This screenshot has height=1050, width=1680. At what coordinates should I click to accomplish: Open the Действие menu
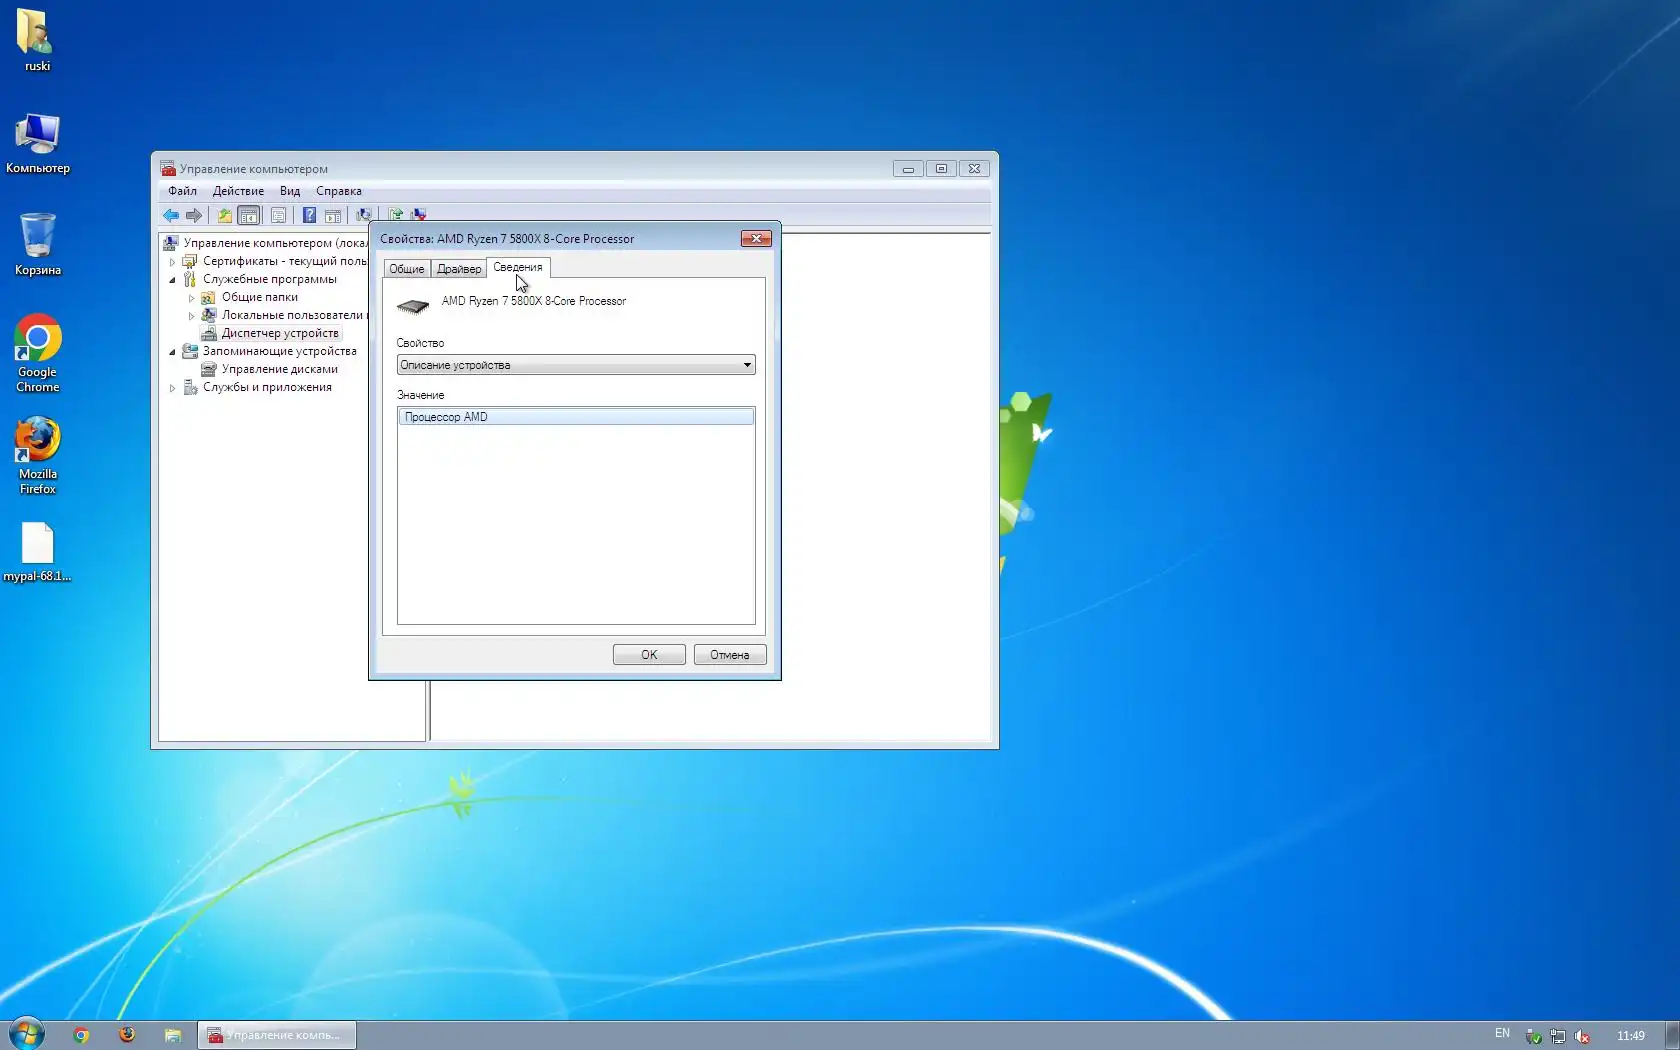[238, 191]
